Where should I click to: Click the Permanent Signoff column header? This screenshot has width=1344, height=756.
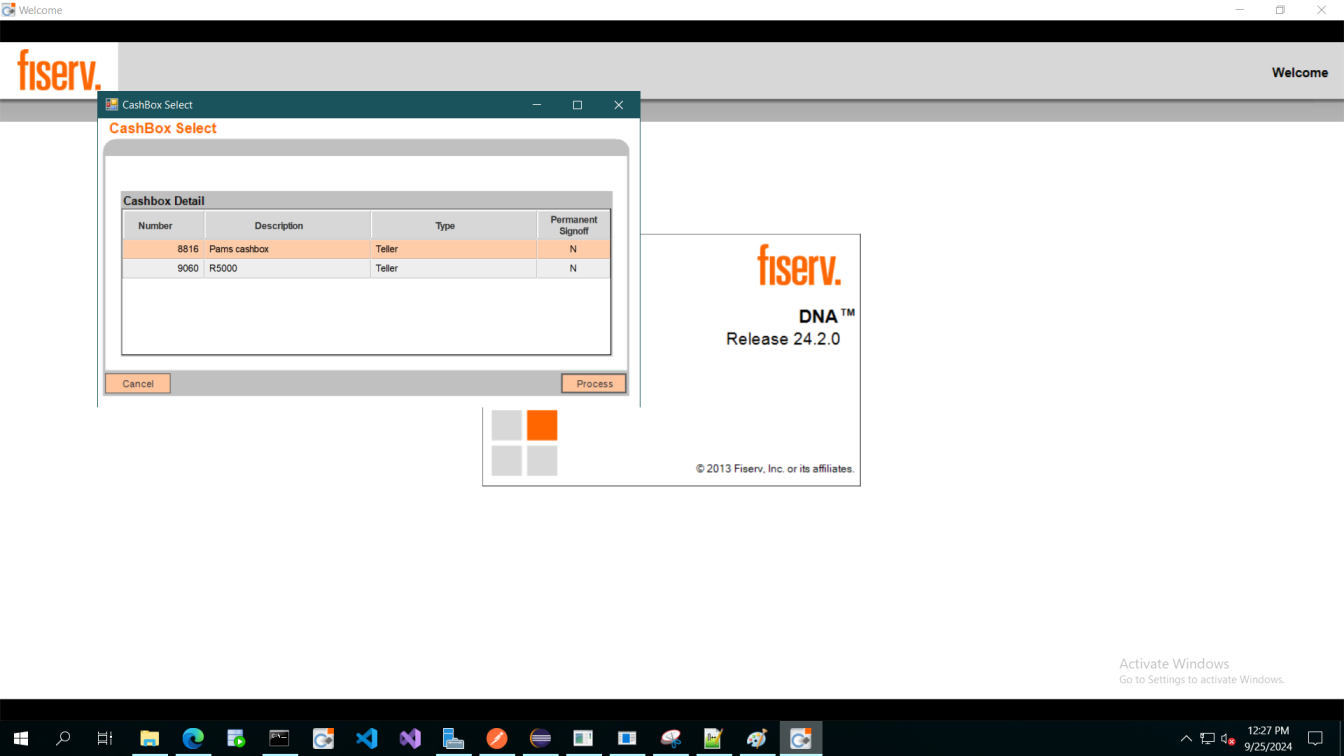(573, 225)
